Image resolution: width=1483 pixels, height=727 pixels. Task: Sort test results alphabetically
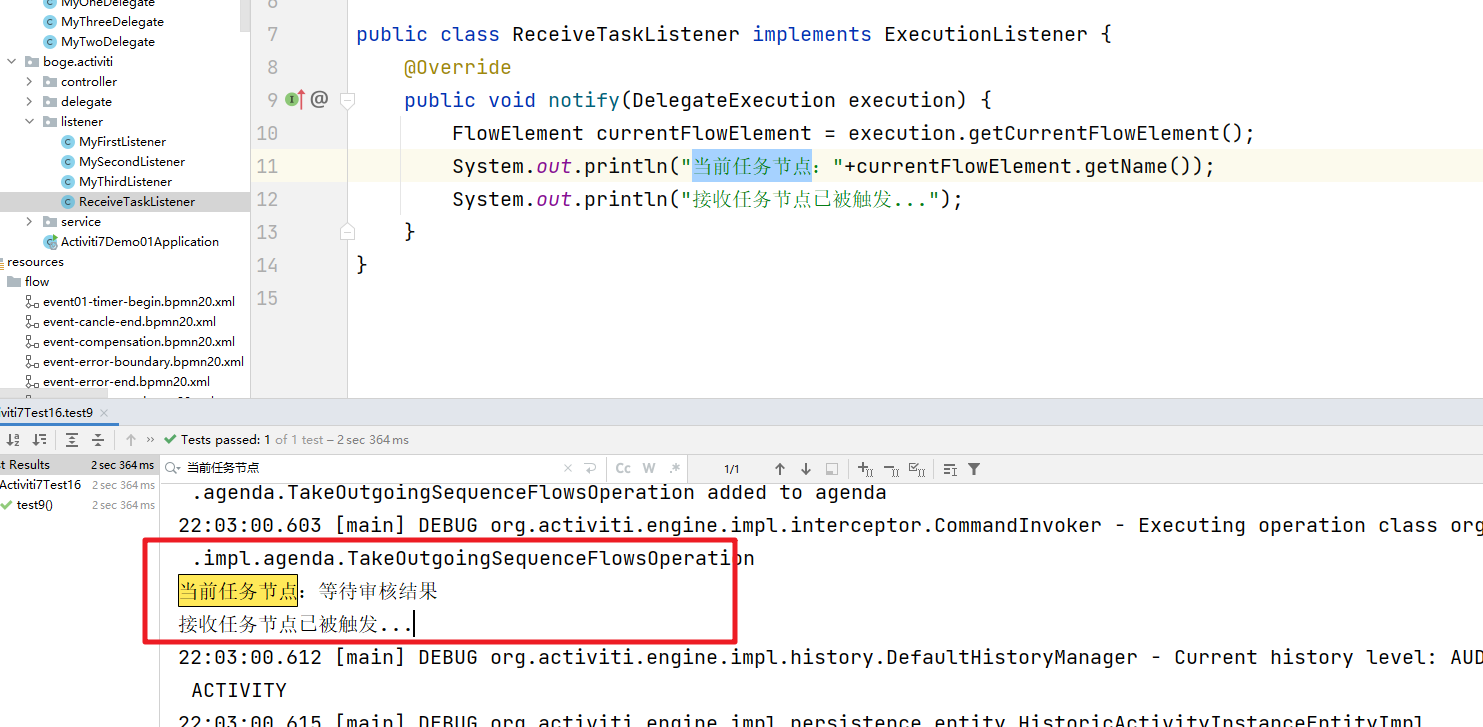pos(15,440)
